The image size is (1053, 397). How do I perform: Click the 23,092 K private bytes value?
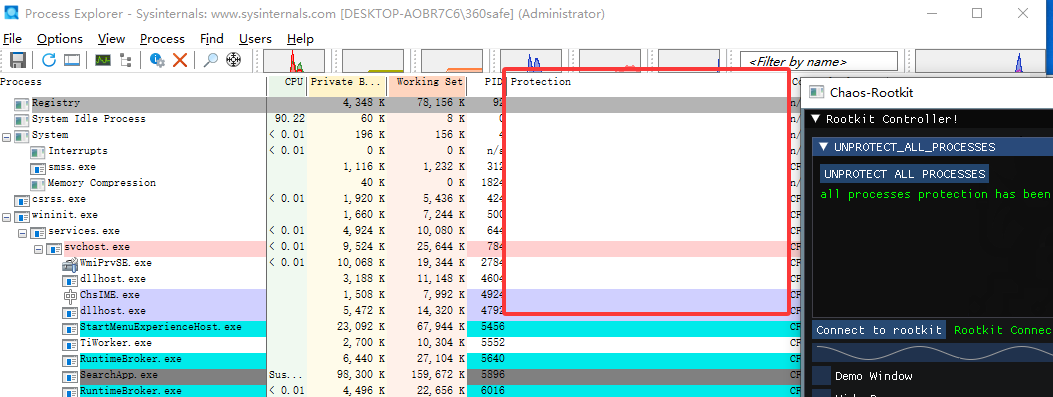(360, 327)
